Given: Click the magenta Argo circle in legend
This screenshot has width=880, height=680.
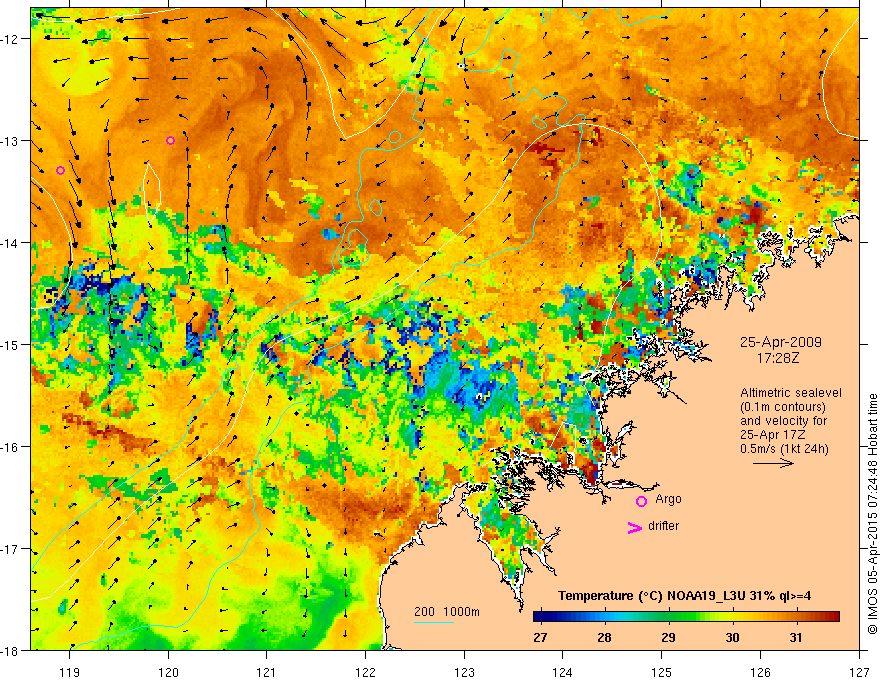Looking at the screenshot, I should [641, 501].
